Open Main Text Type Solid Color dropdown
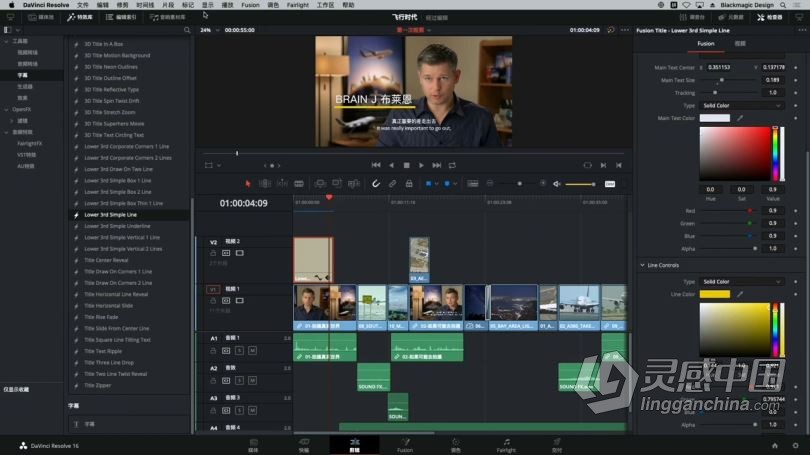The width and height of the screenshot is (810, 455). [741, 105]
